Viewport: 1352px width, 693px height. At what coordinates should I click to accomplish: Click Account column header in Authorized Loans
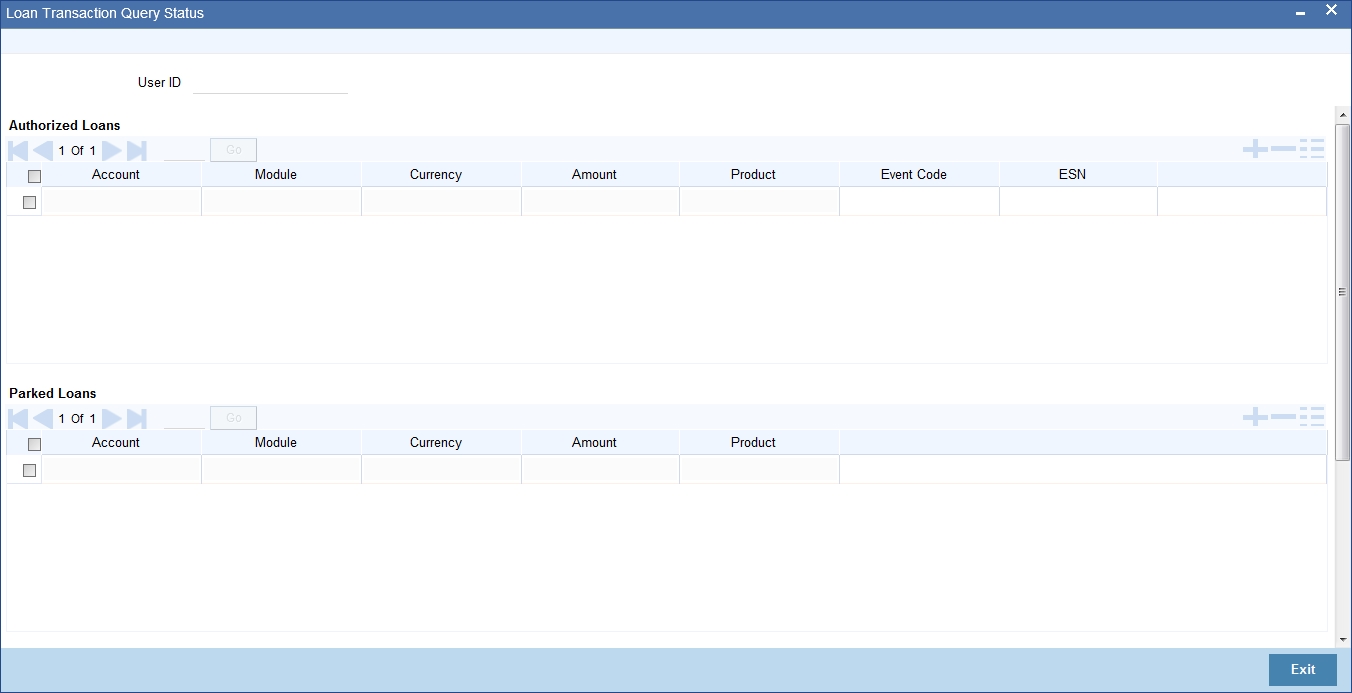(x=116, y=174)
